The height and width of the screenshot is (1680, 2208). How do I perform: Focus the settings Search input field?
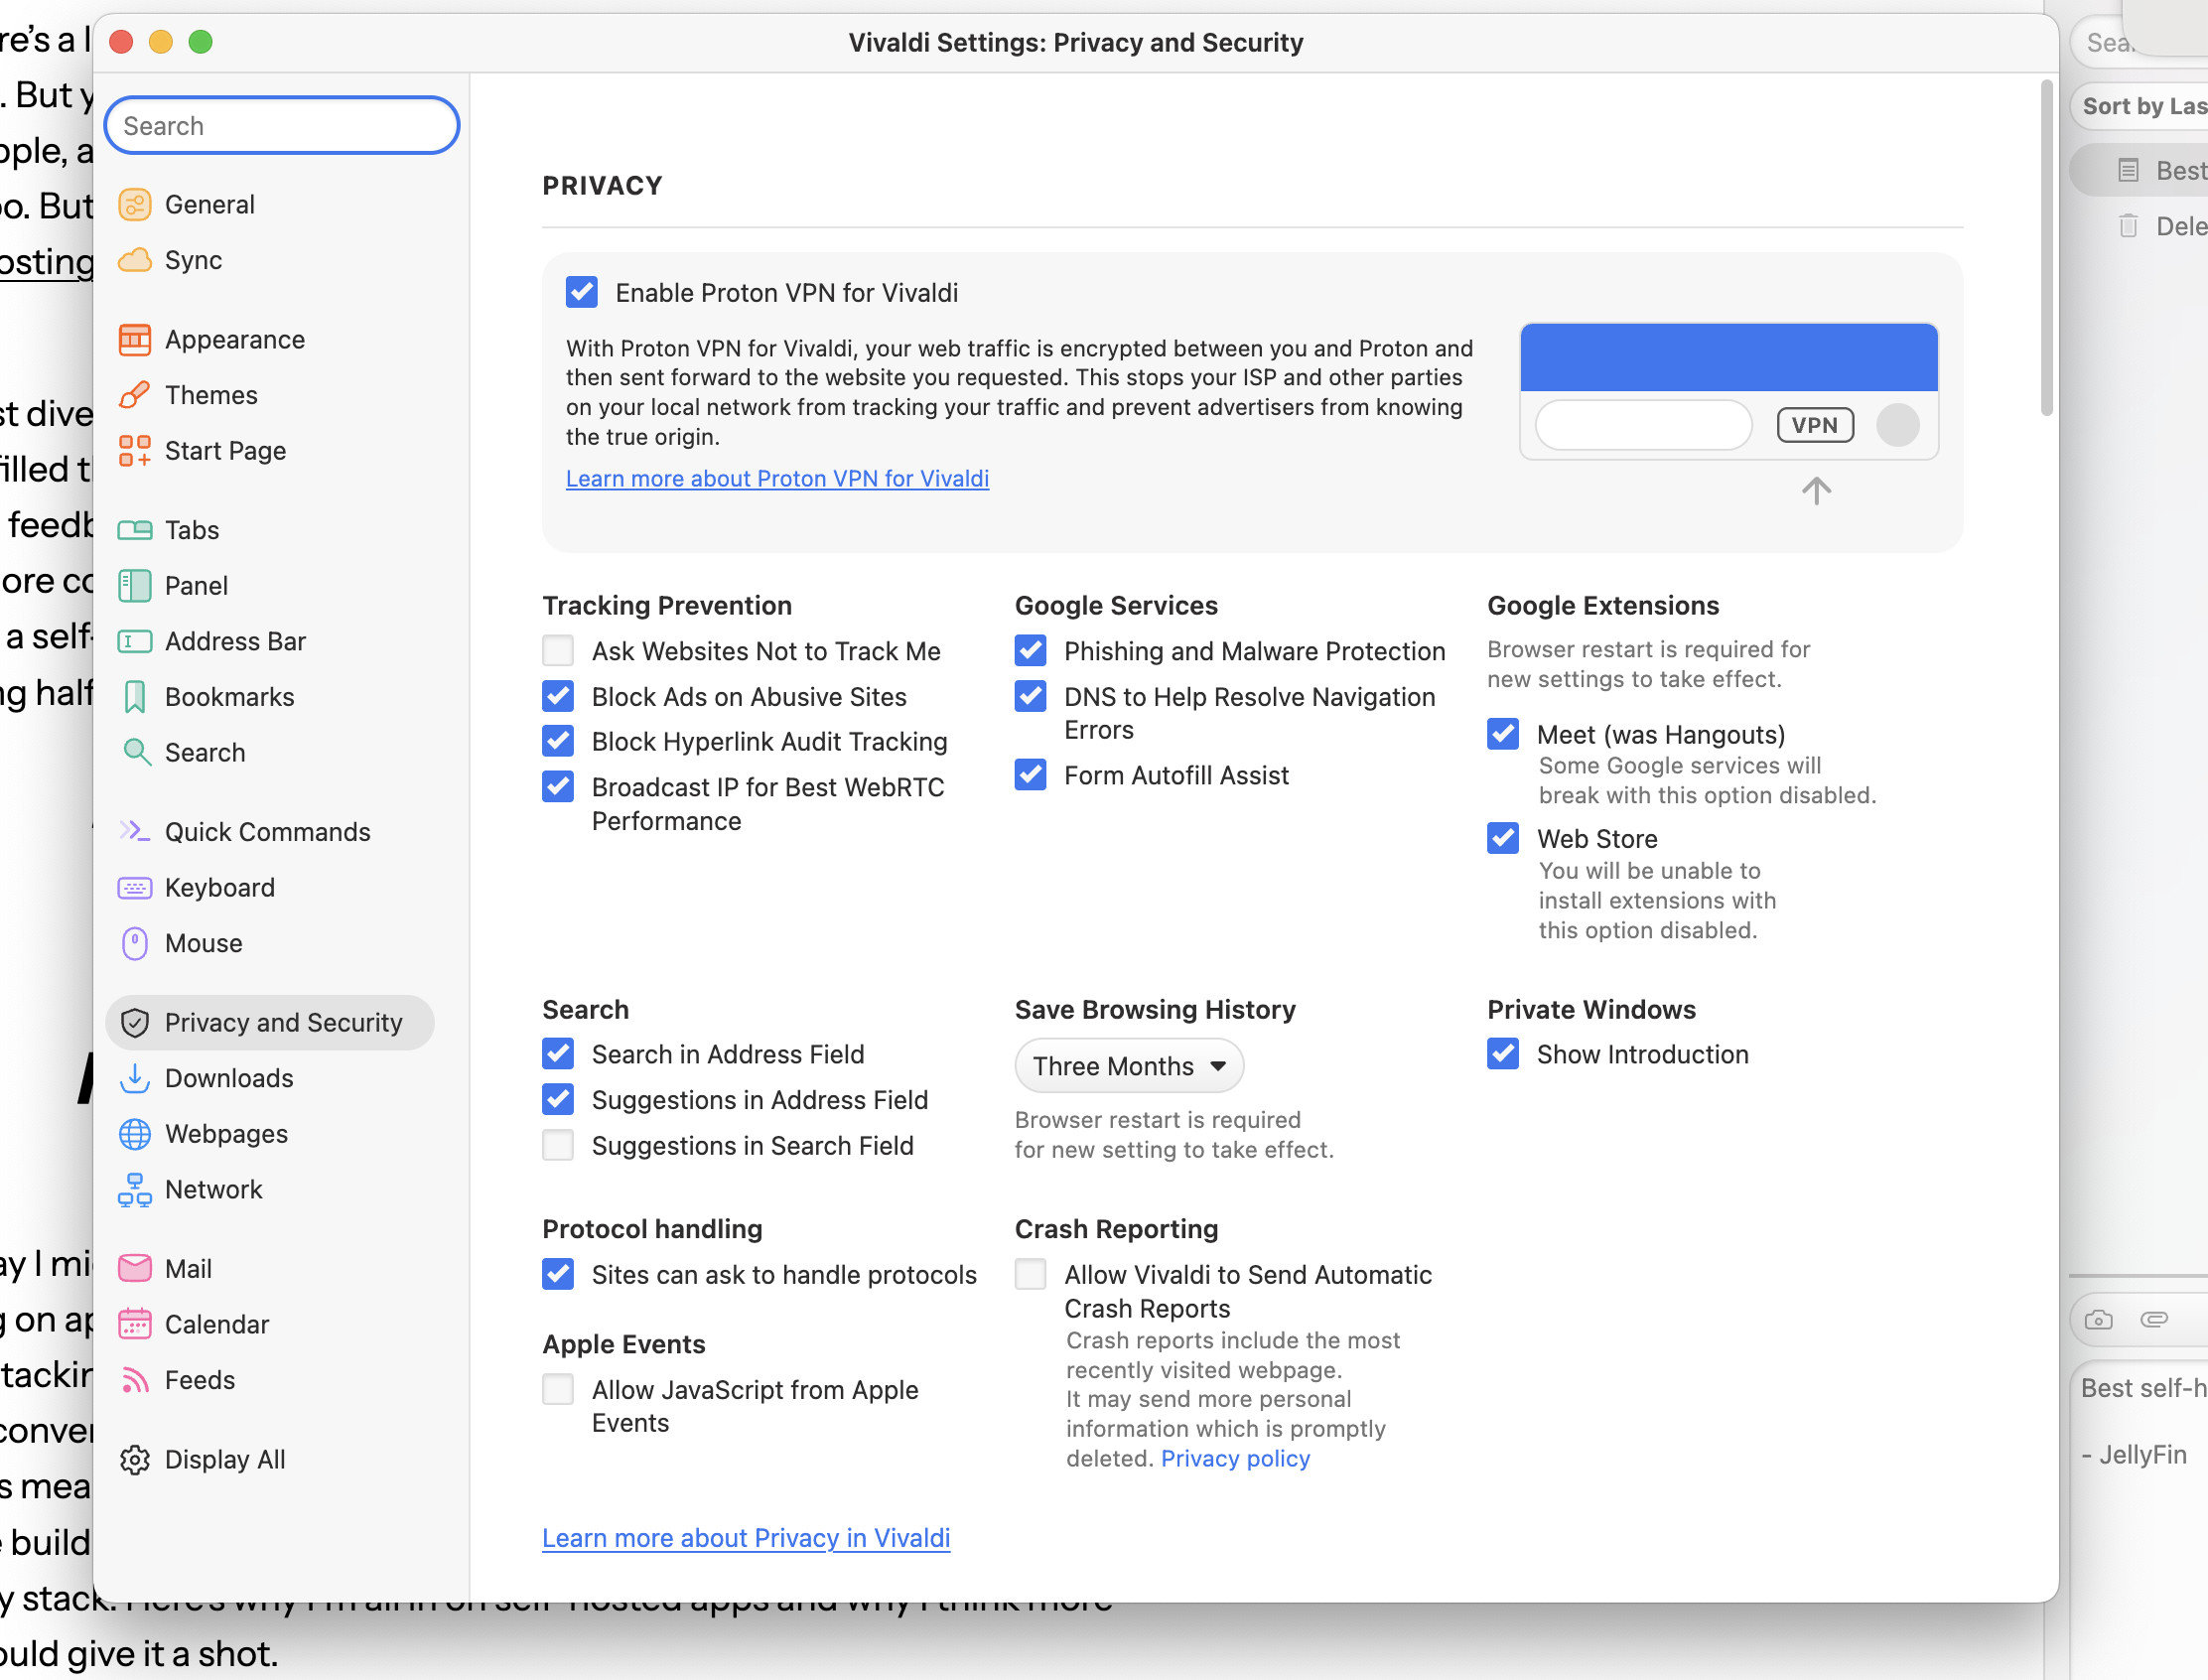click(x=282, y=126)
